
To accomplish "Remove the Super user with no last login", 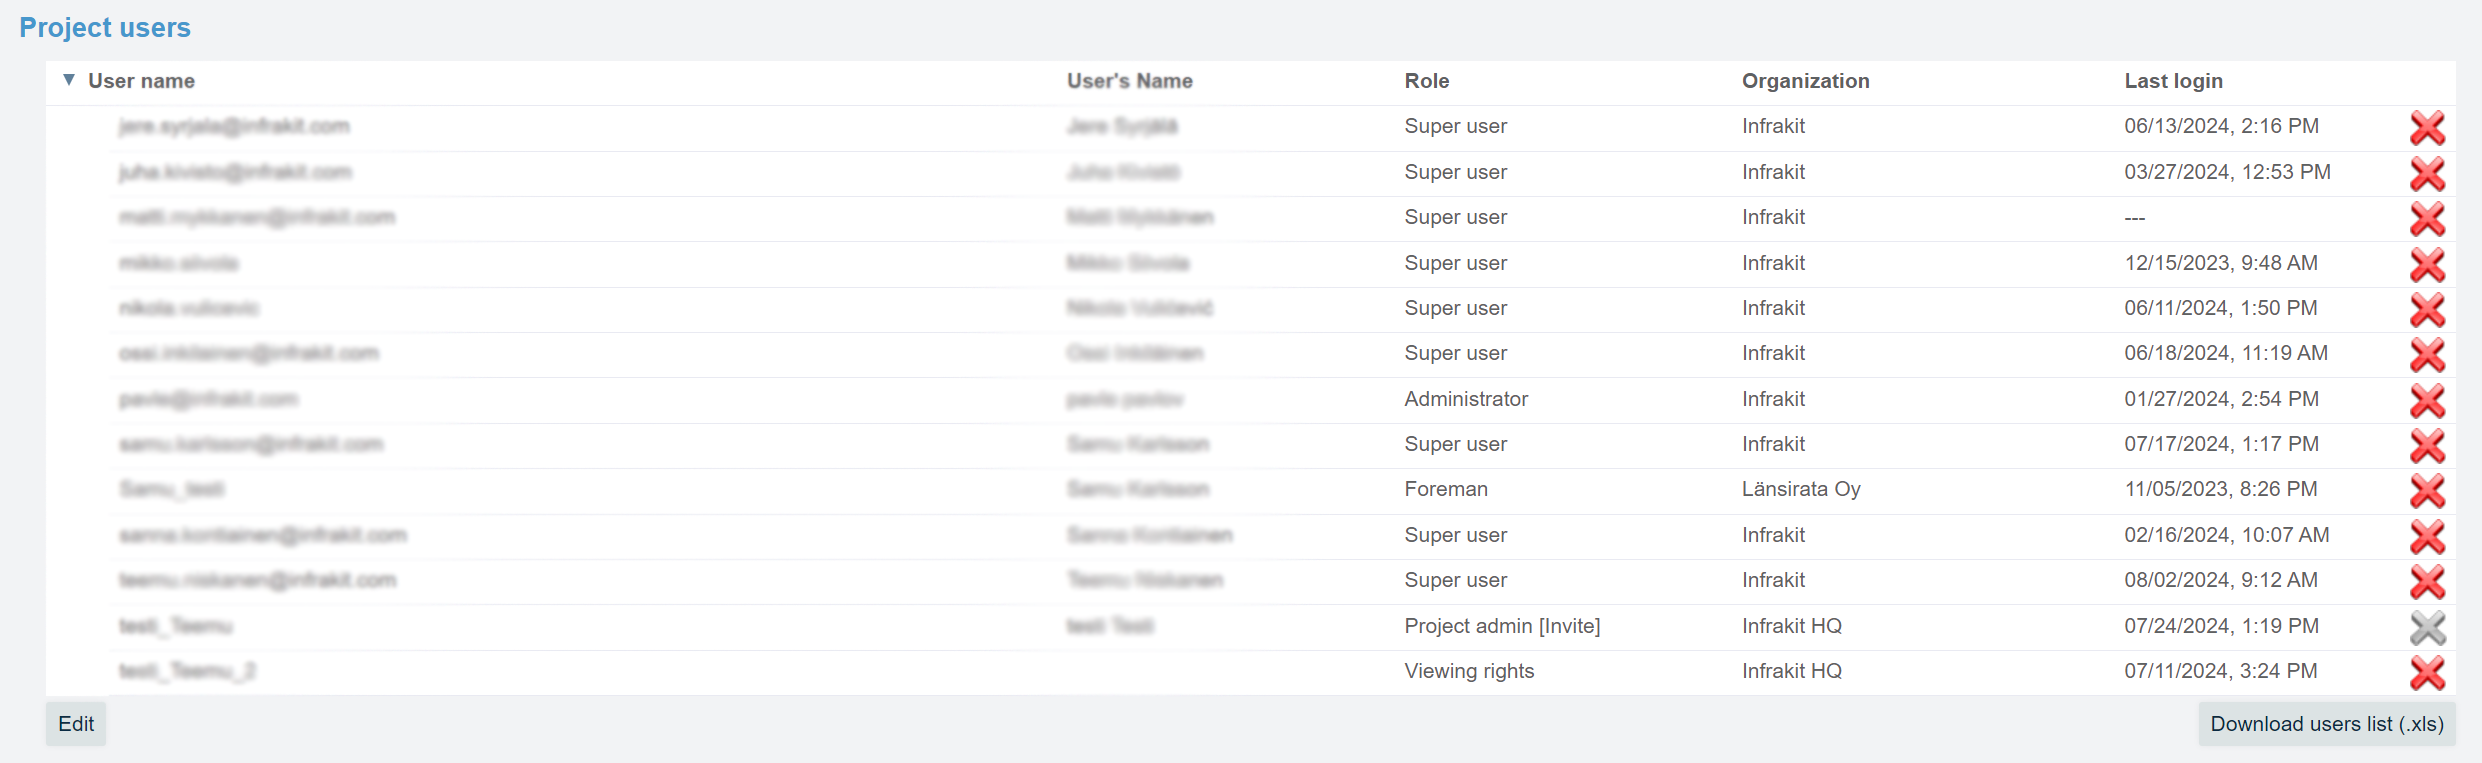I will click(2427, 219).
